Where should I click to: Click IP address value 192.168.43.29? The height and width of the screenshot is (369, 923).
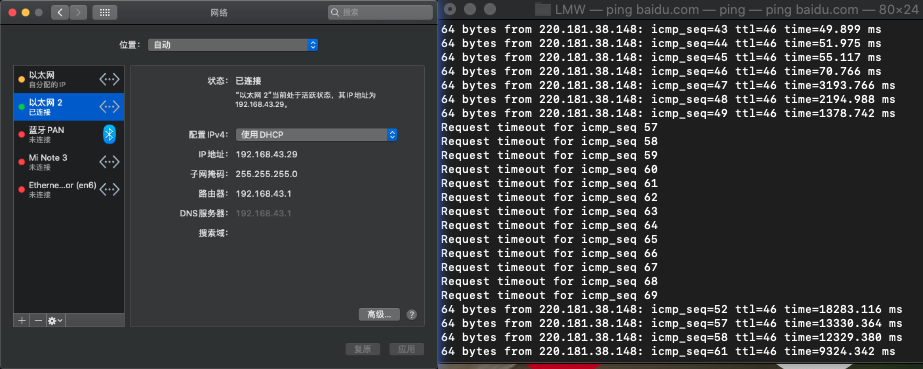coord(267,154)
